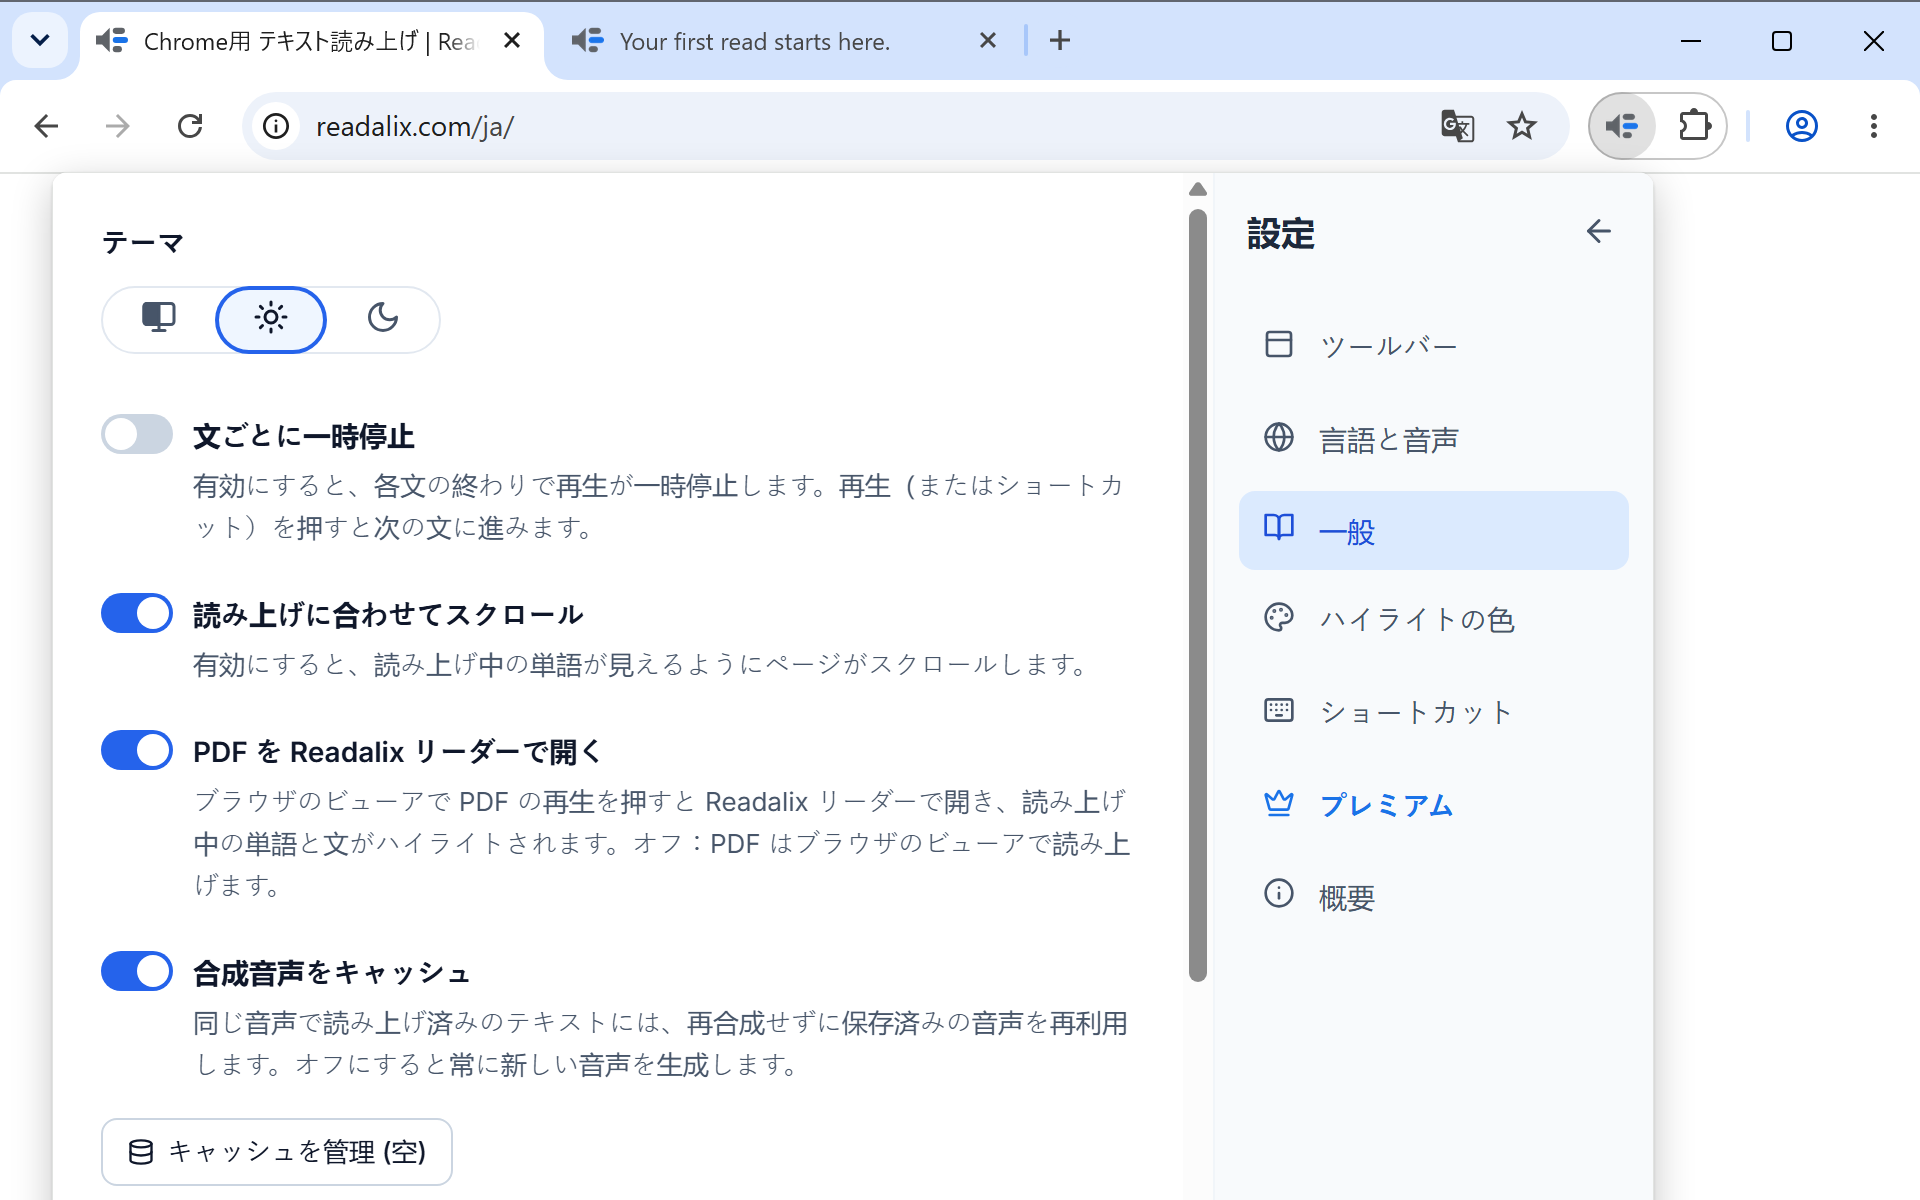Screen dimensions: 1920x1200
Task: Close the Chrome用 テキスト読み上げ tab
Action: 512,41
